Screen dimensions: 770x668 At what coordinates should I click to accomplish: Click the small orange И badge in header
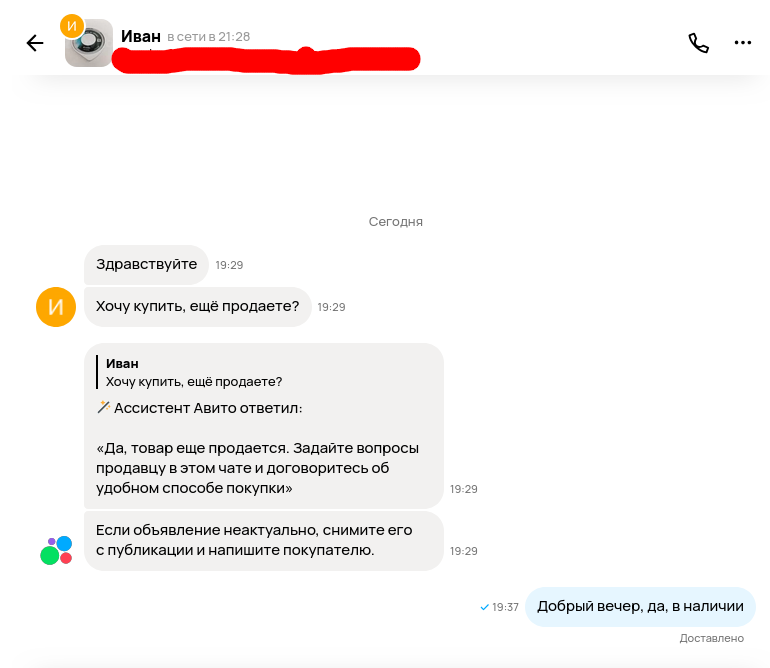pos(72,26)
